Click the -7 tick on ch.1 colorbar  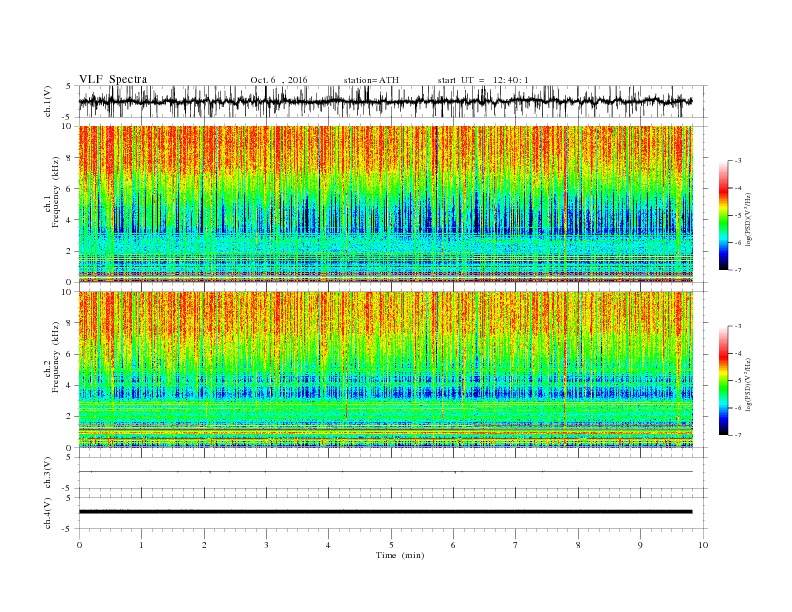point(738,270)
